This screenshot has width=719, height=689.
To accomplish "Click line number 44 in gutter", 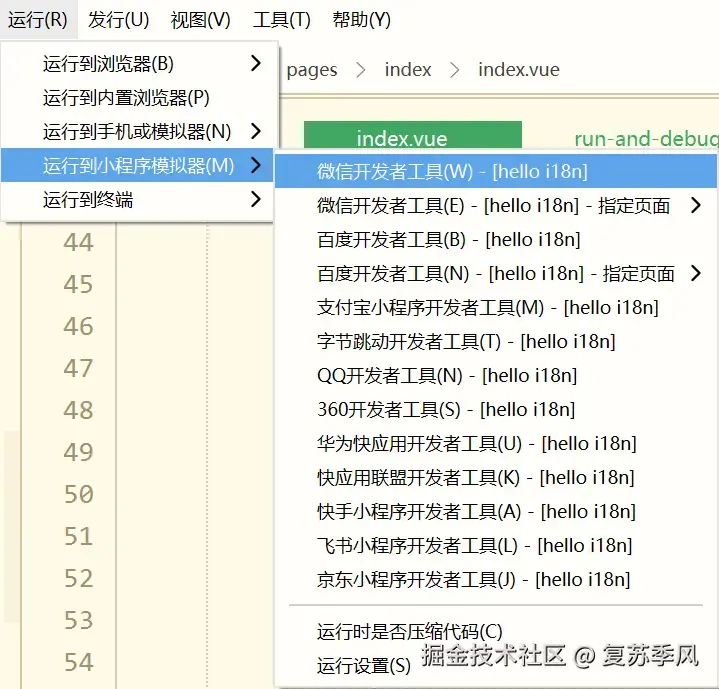I will (x=78, y=242).
